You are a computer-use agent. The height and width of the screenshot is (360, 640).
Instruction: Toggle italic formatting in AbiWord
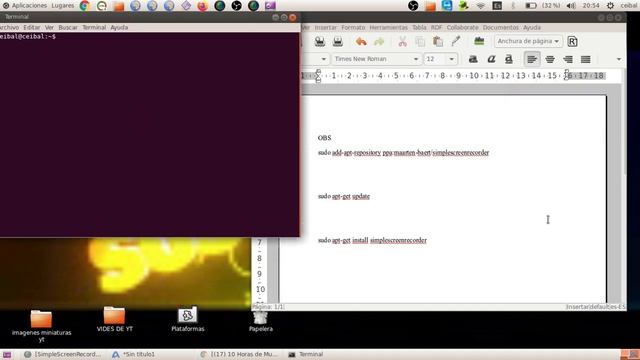(491, 59)
